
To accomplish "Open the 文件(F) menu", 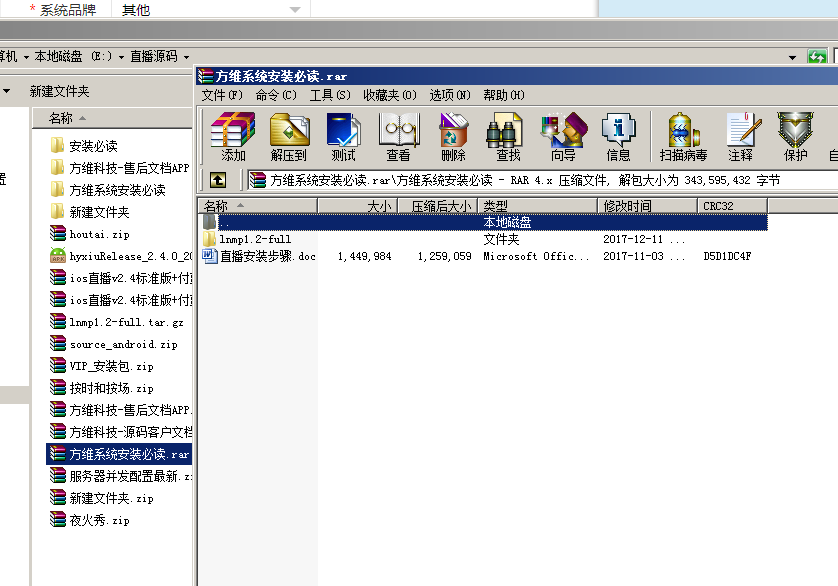I will (222, 95).
